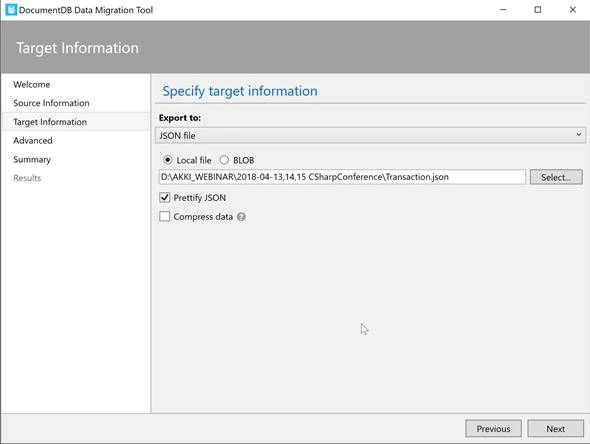Open the Export to dropdown
Image resolution: width=590 pixels, height=444 pixels.
click(370, 135)
